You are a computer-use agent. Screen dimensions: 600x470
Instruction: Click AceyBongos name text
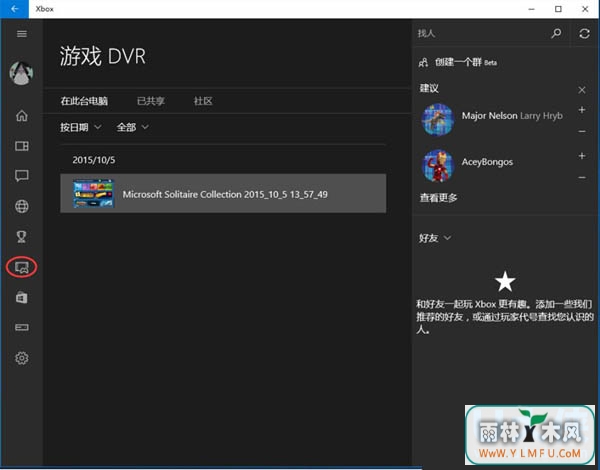pyautogui.click(x=487, y=162)
